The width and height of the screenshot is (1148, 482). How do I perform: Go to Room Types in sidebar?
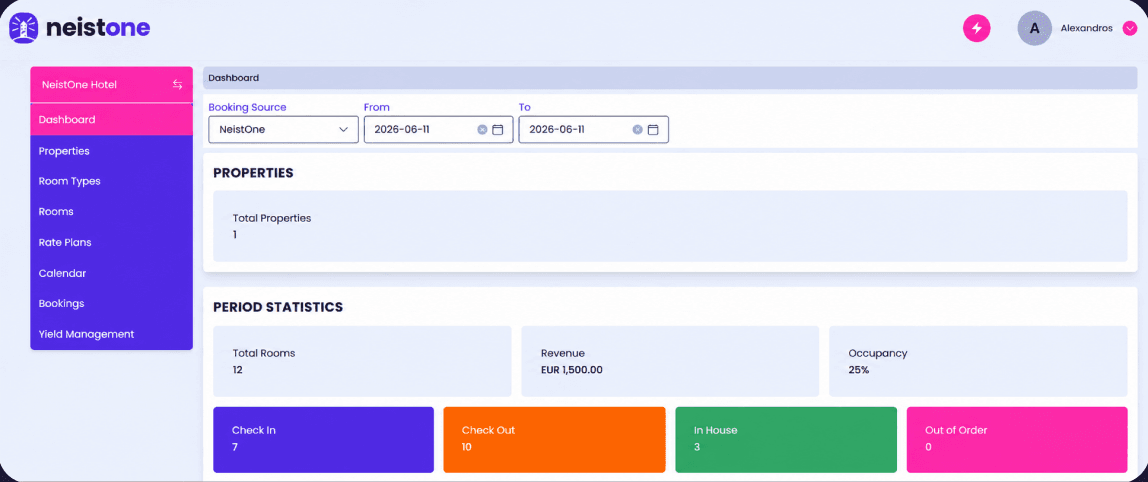click(x=111, y=181)
